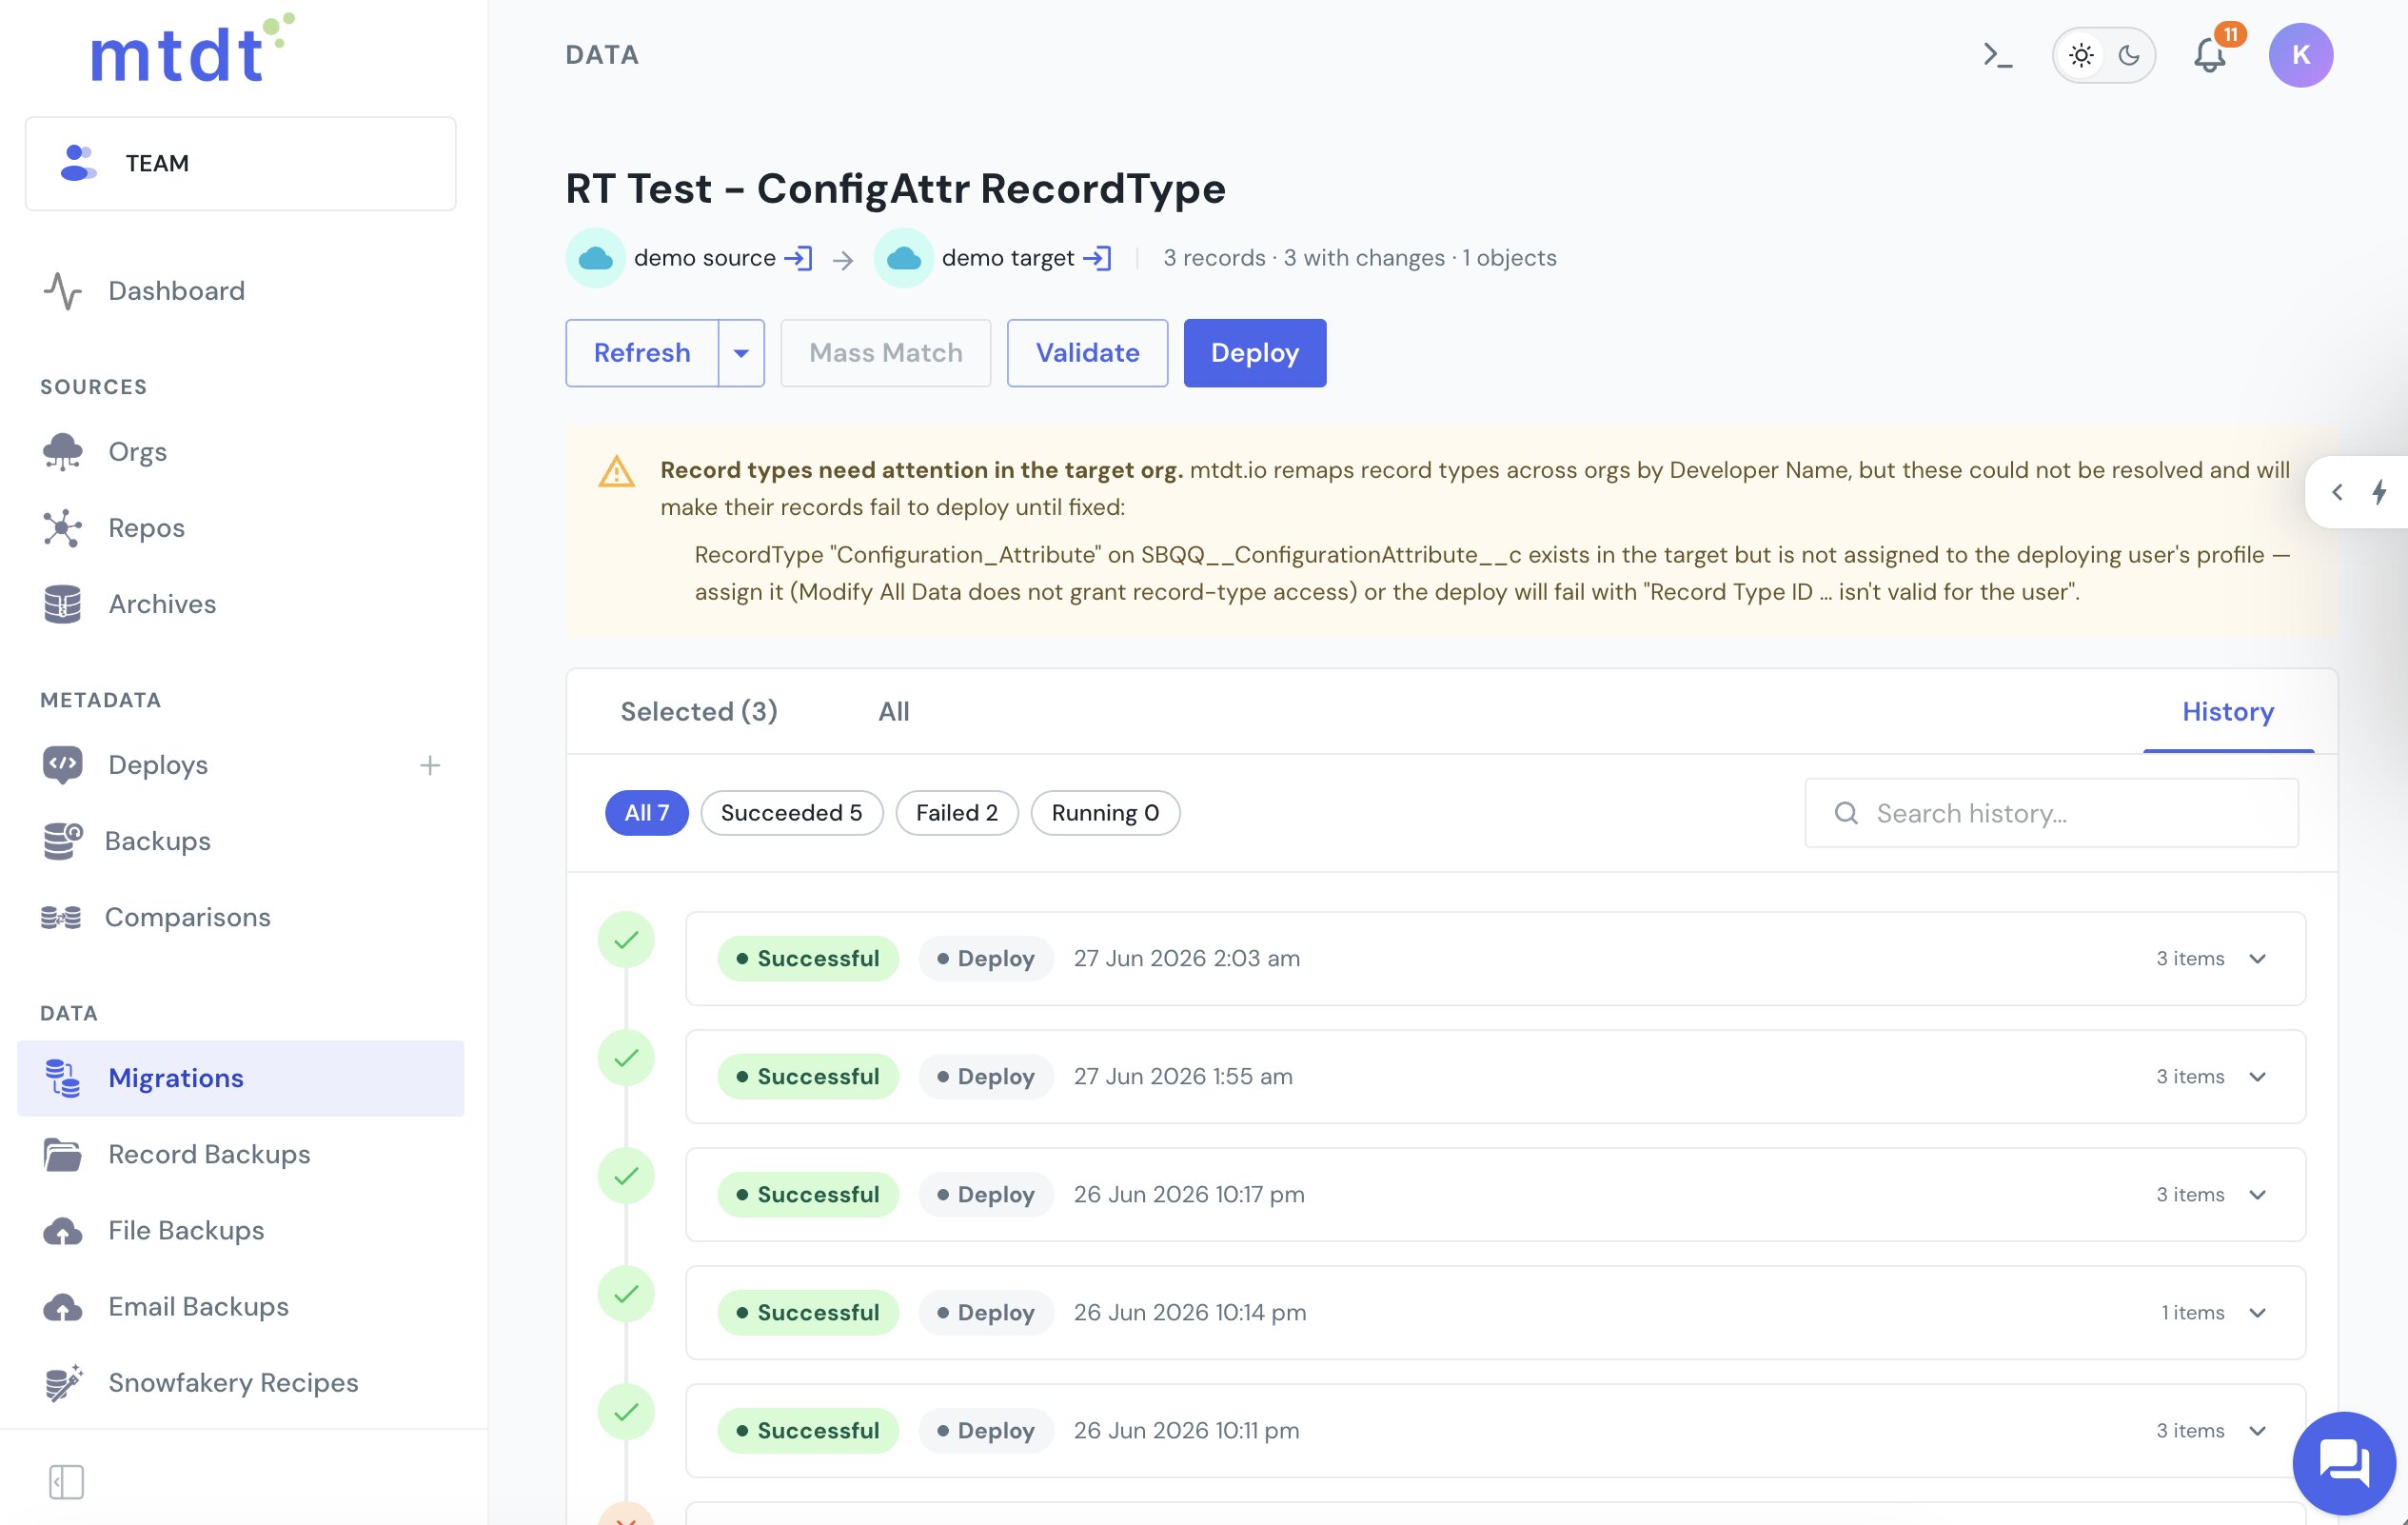The width and height of the screenshot is (2408, 1525).
Task: Open user avatar K menu
Action: [x=2300, y=55]
